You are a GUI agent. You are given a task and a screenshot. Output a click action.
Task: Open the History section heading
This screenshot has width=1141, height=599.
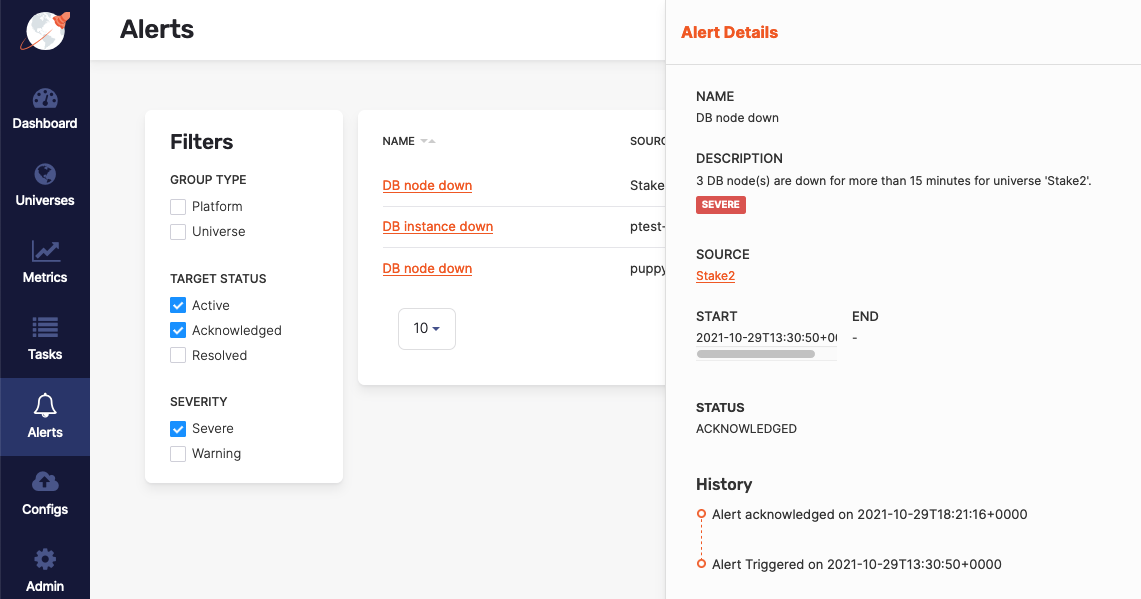click(x=725, y=484)
